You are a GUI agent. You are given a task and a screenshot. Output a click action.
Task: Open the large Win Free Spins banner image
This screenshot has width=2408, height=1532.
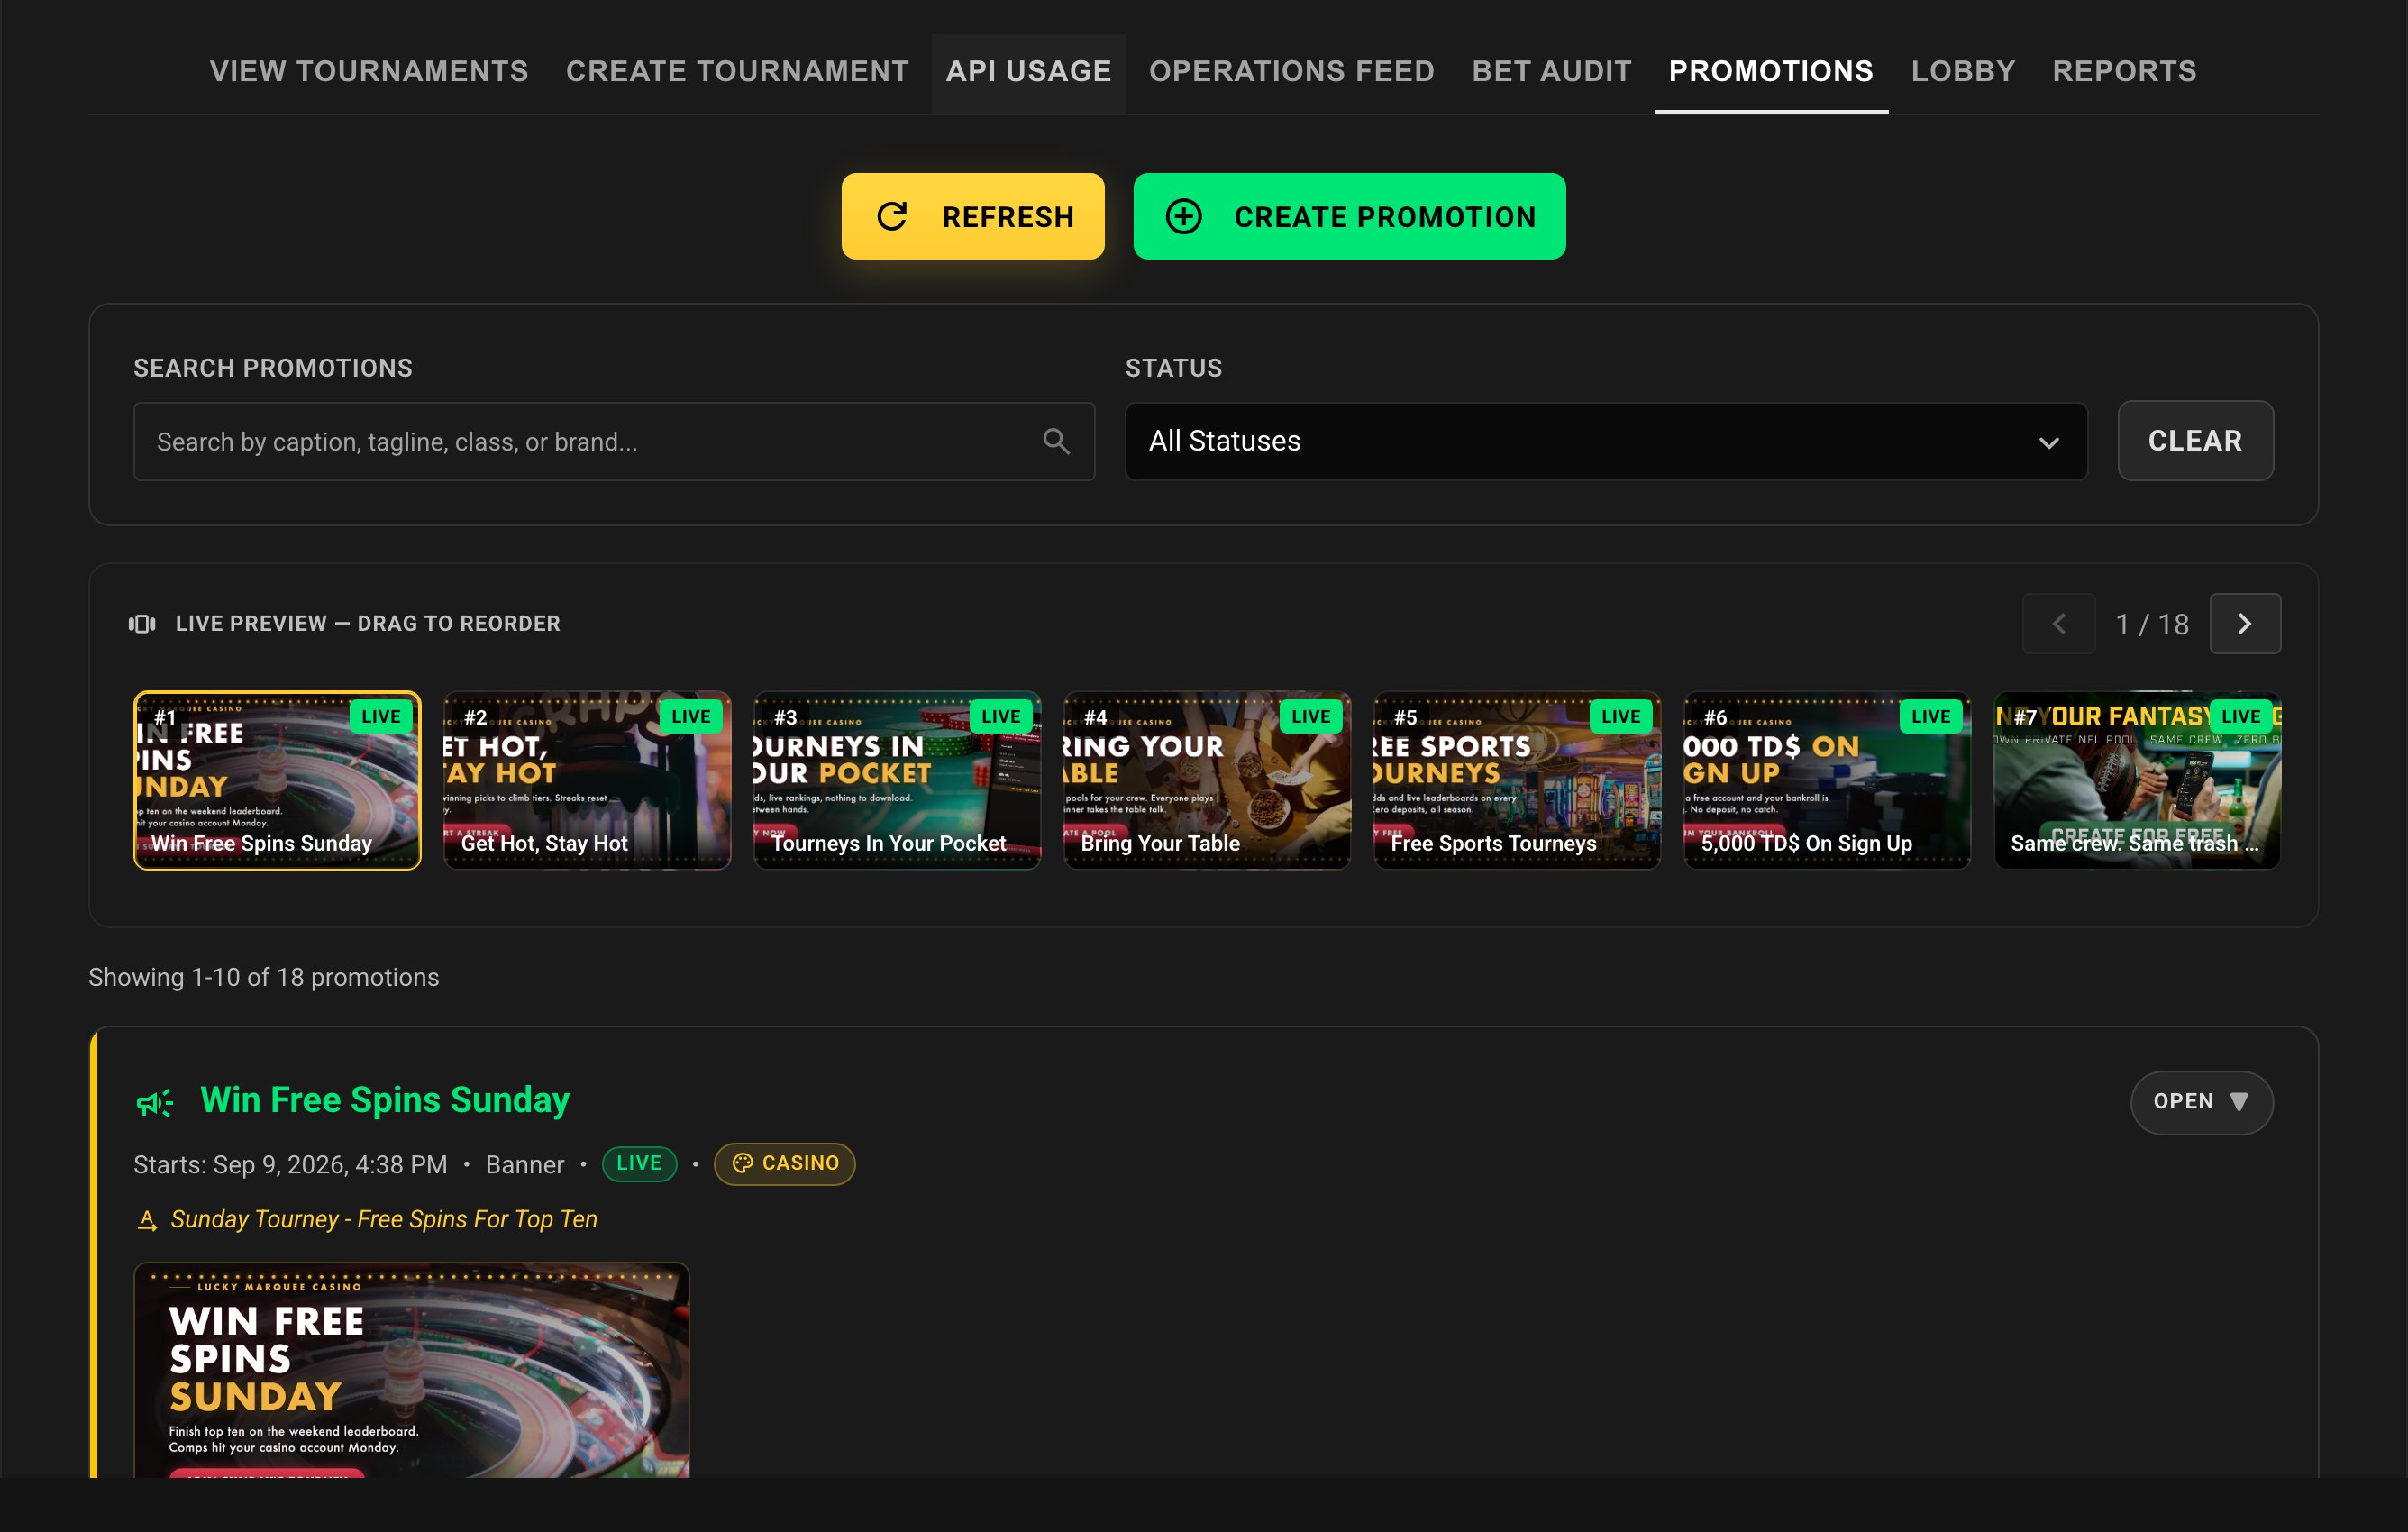tap(411, 1369)
